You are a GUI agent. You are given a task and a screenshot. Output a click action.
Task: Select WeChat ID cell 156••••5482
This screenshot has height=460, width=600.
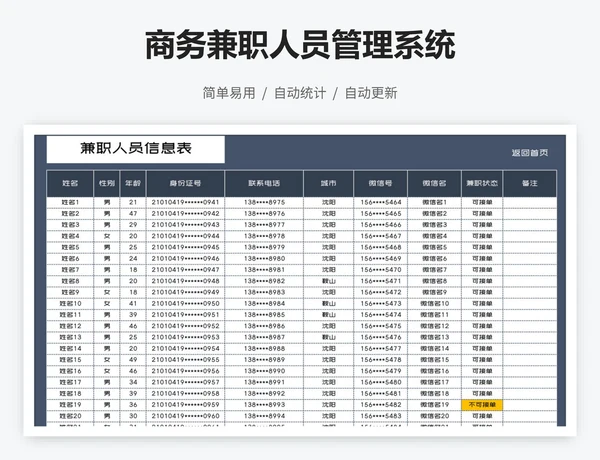381,405
